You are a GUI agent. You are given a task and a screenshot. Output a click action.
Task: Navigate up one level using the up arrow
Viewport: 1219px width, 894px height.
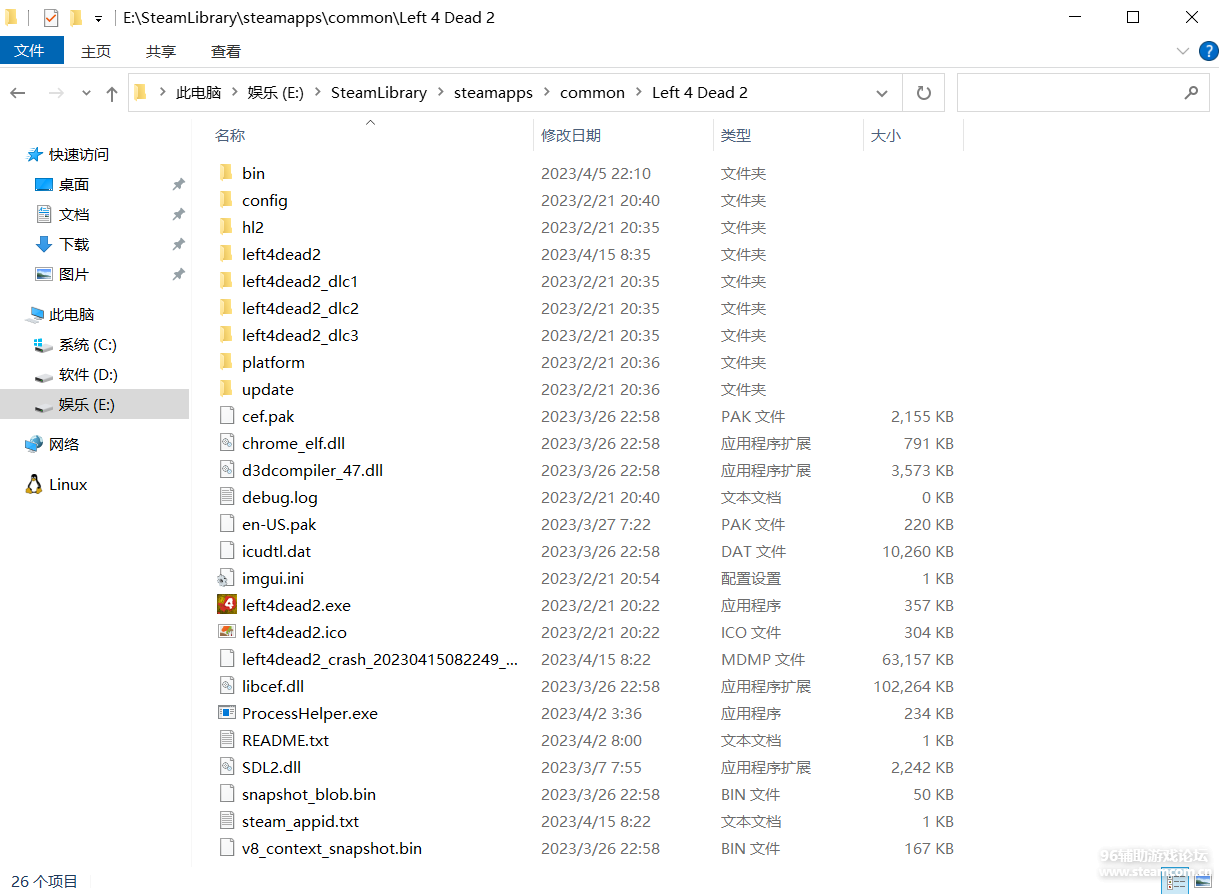point(111,92)
